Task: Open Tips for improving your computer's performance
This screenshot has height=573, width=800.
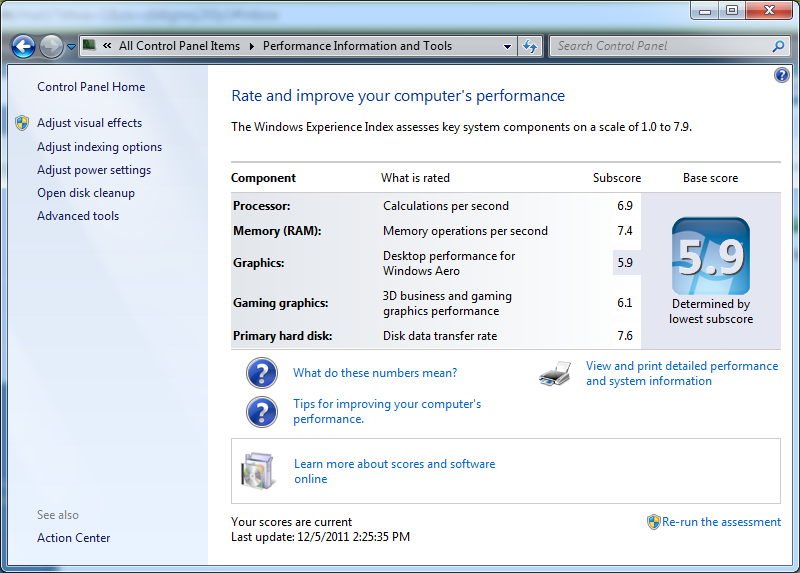Action: (387, 411)
